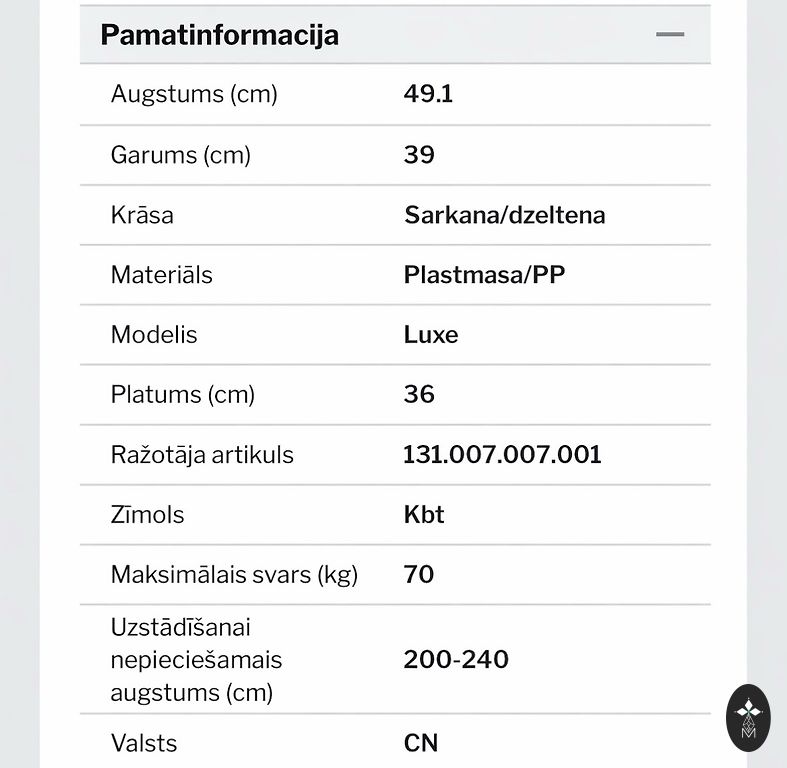Click the brand value Kbt
The width and height of the screenshot is (787, 768).
[424, 515]
